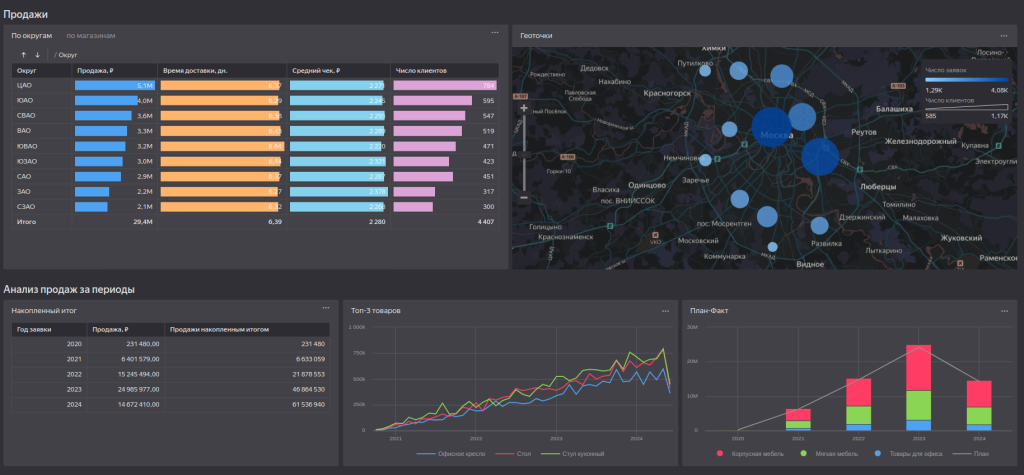This screenshot has width=1024, height=475.
Task: Click the Округ breadcrumb above the table
Action: pyautogui.click(x=68, y=54)
